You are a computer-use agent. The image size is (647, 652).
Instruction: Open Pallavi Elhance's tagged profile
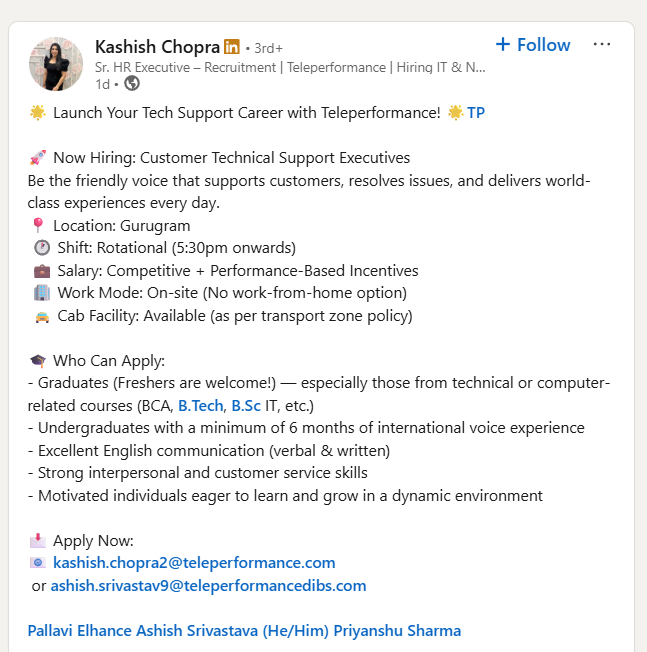(x=84, y=631)
